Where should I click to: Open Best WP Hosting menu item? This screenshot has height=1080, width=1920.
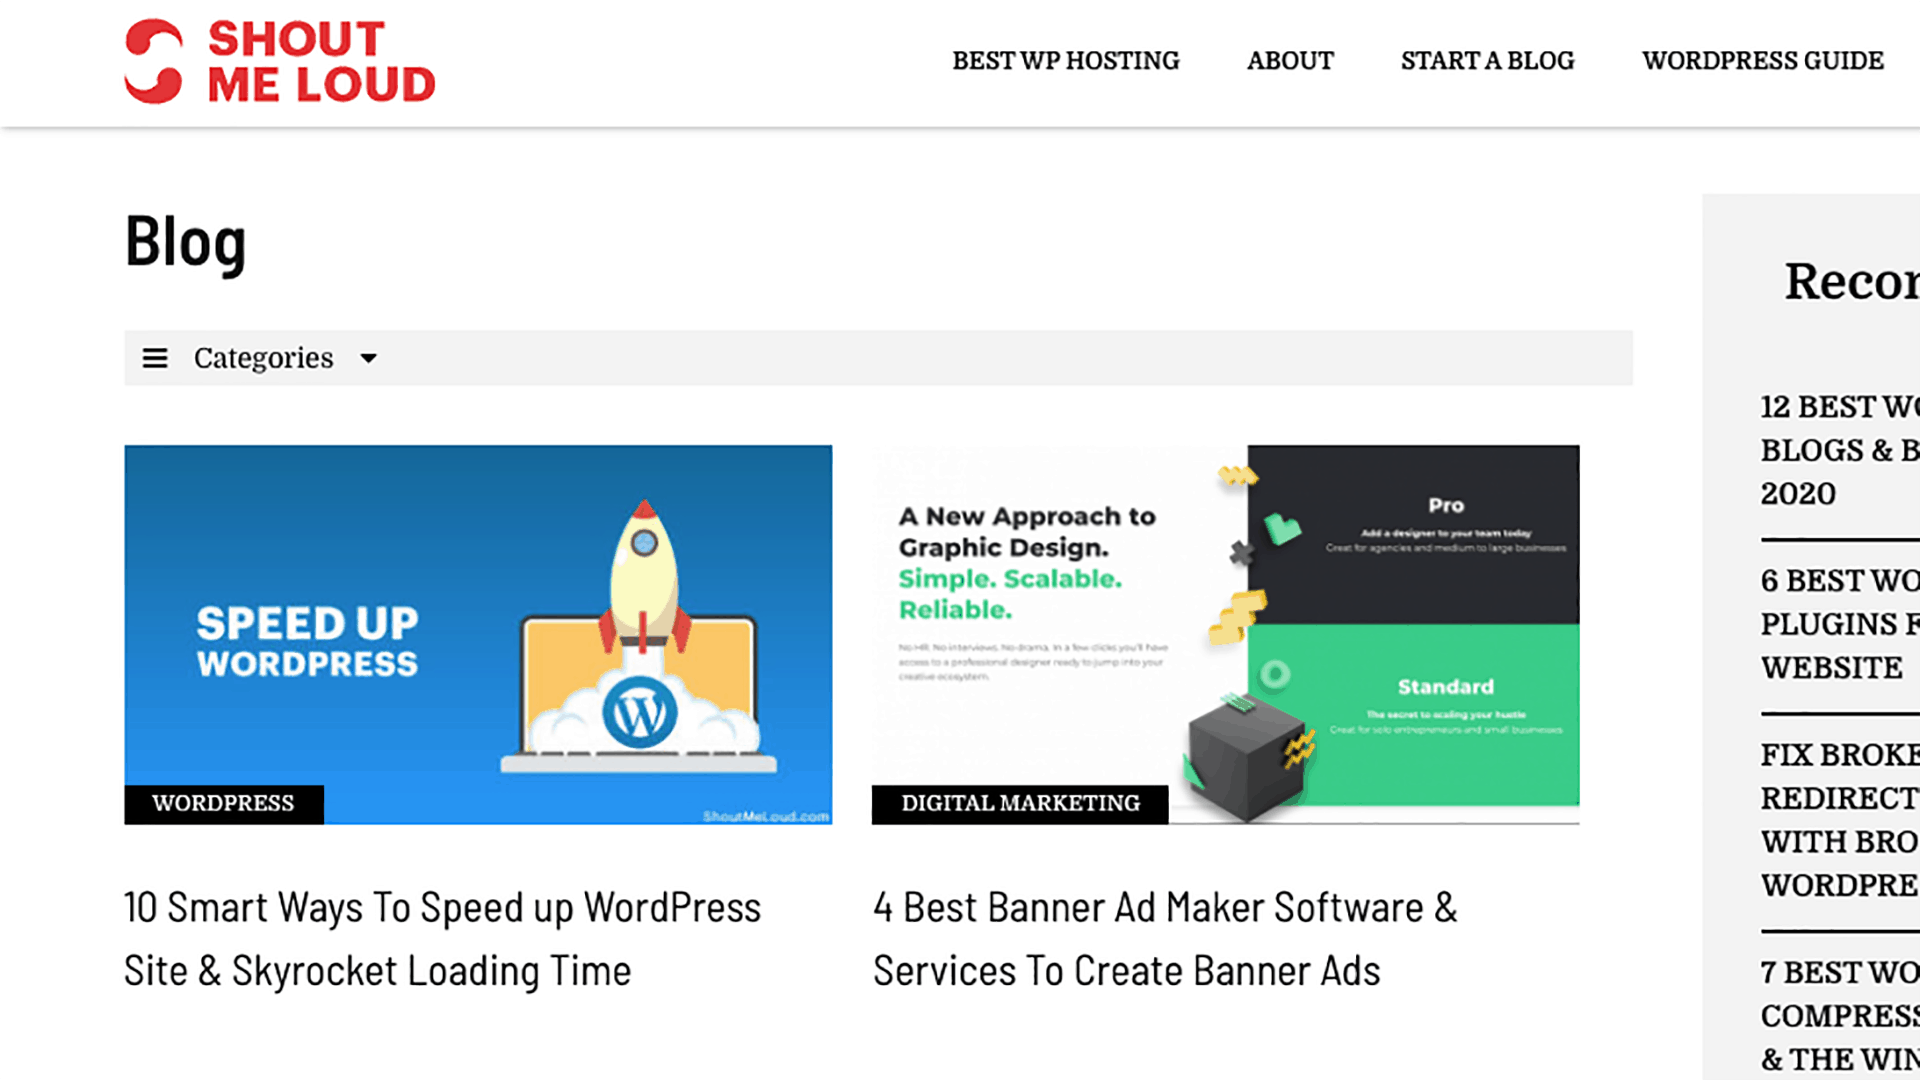(1065, 61)
